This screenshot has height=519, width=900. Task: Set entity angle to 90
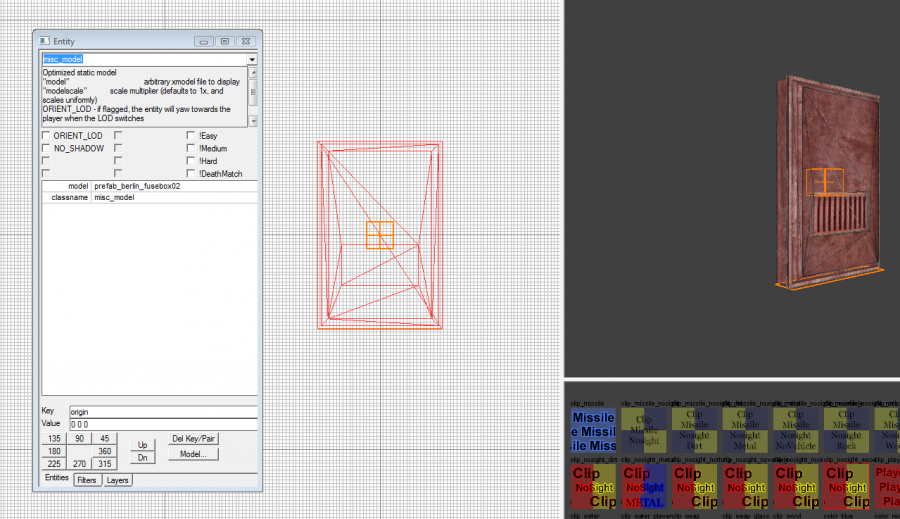click(x=78, y=438)
